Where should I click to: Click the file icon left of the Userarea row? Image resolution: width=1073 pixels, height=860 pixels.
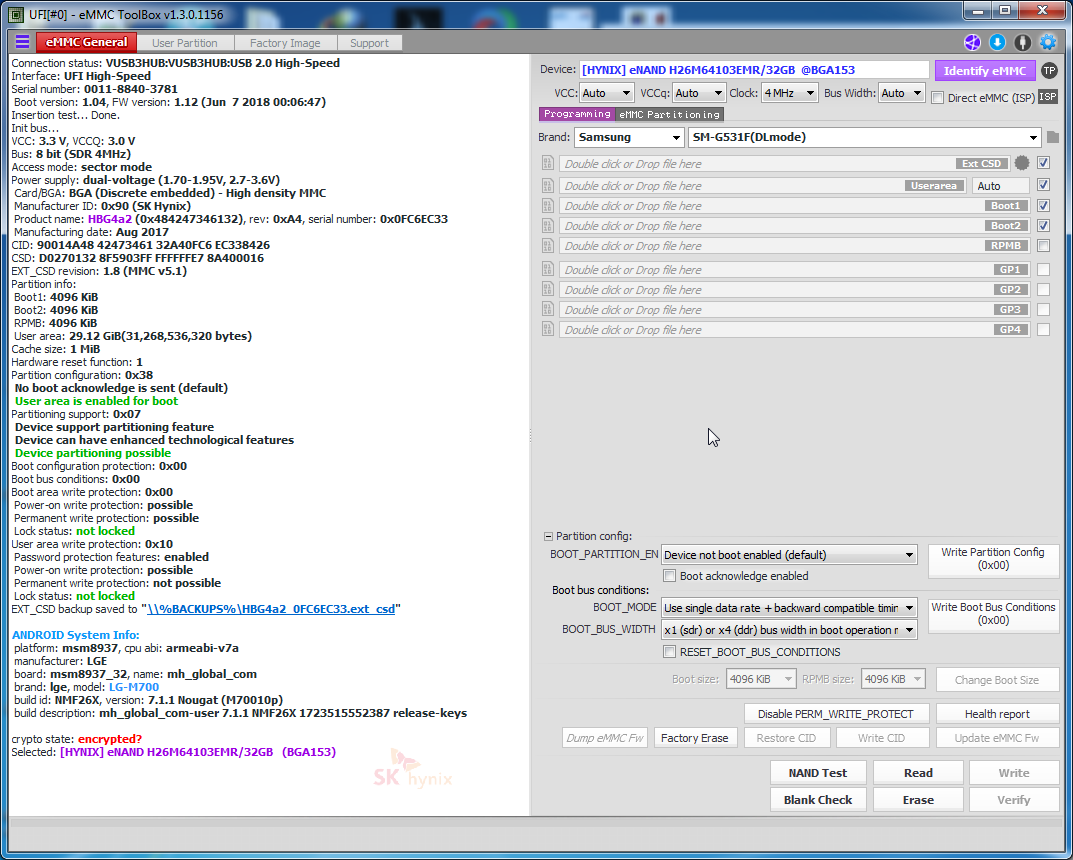tap(547, 185)
